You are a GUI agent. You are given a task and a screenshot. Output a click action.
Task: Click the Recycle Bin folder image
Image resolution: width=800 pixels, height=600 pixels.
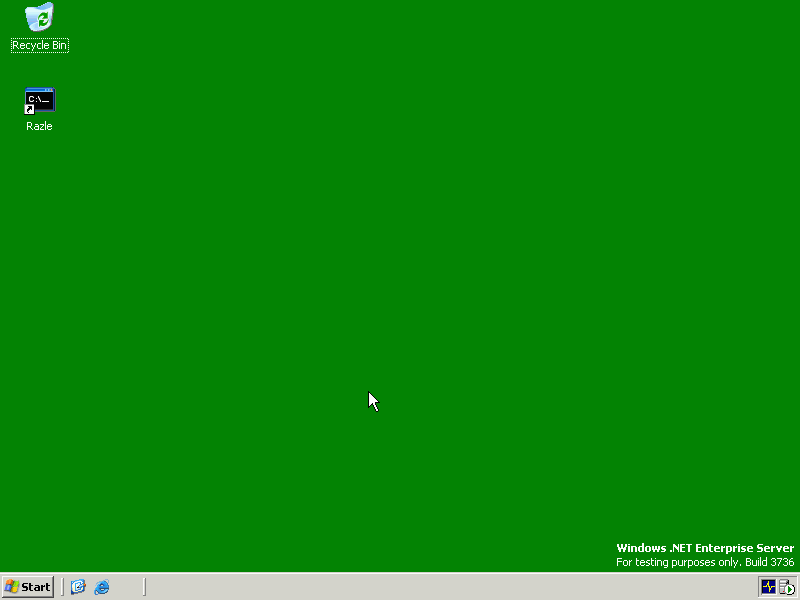pyautogui.click(x=39, y=17)
